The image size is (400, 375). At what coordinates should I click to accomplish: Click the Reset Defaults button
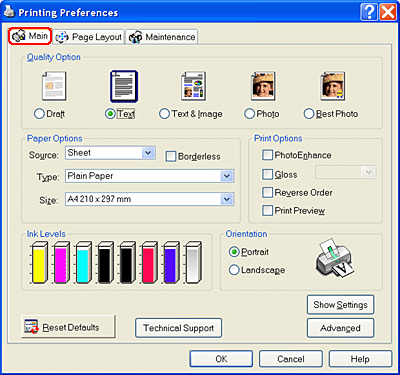click(68, 327)
